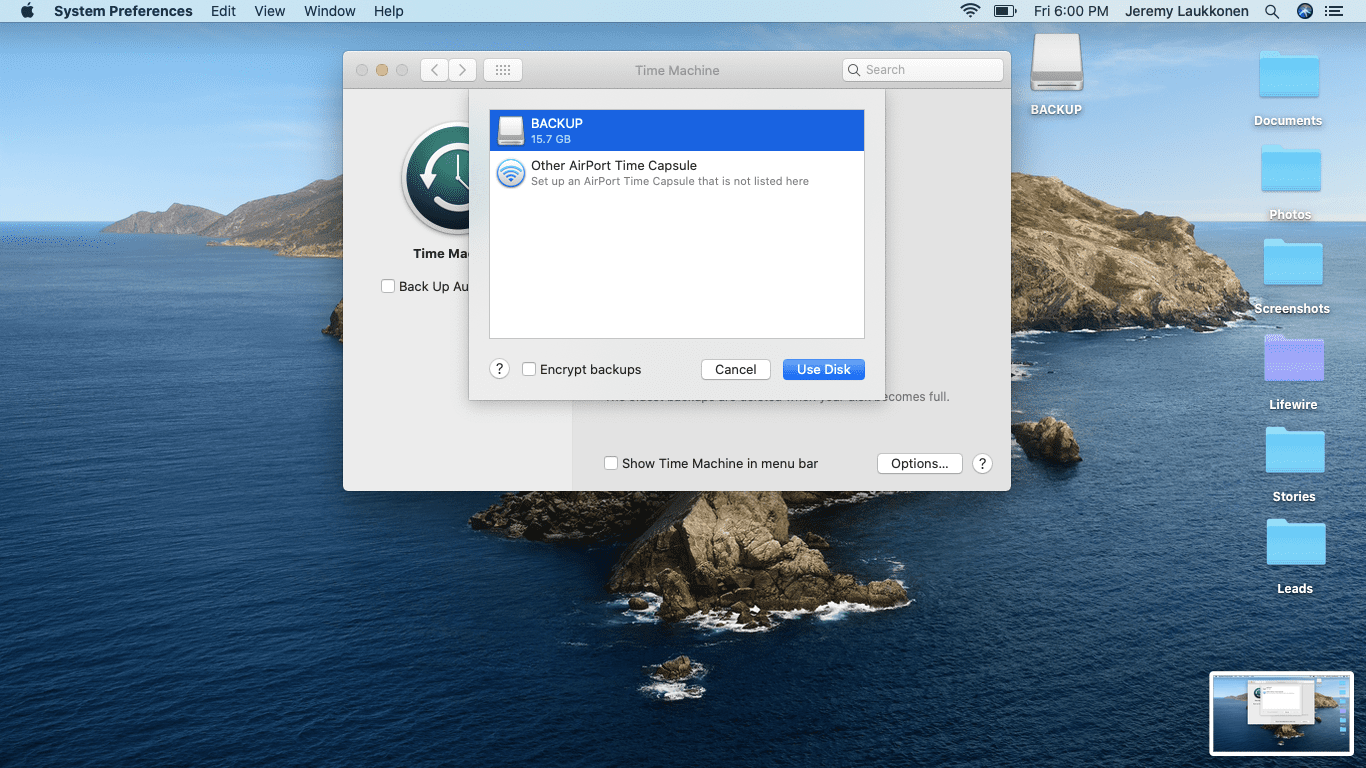Toggle Back Up Automatically checkbox

coord(388,286)
